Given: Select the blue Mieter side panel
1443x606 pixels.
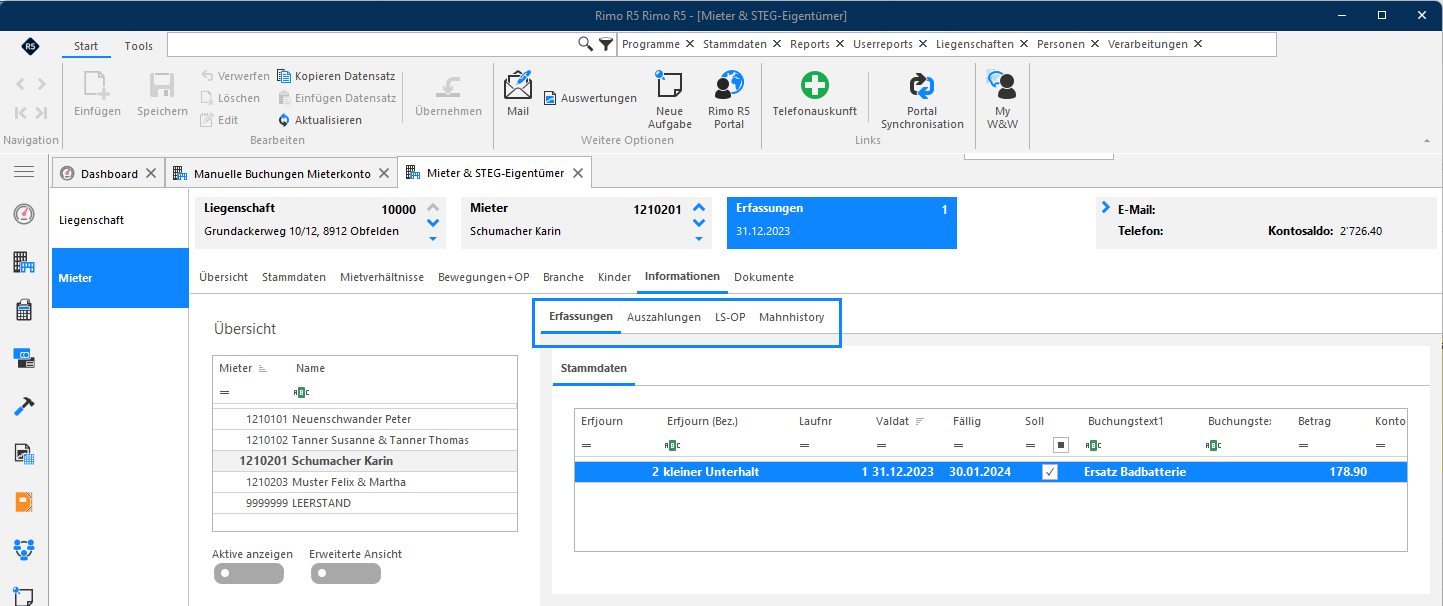Looking at the screenshot, I should coord(120,278).
